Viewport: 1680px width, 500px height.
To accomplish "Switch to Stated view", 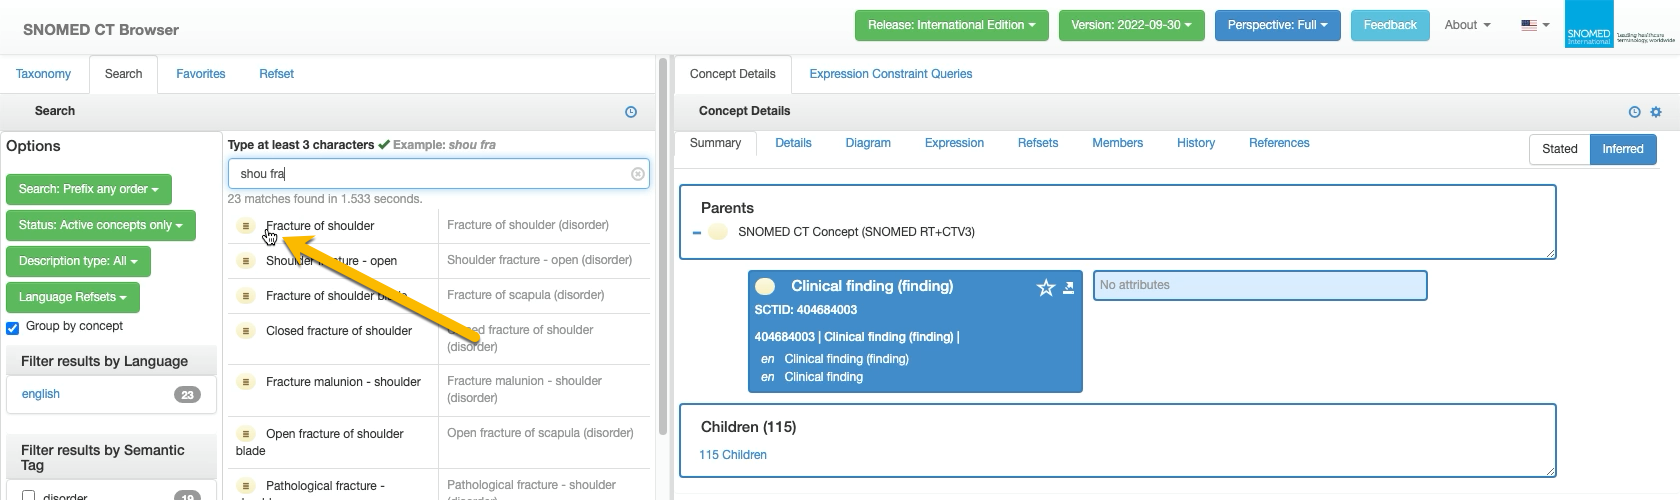I will pyautogui.click(x=1559, y=149).
